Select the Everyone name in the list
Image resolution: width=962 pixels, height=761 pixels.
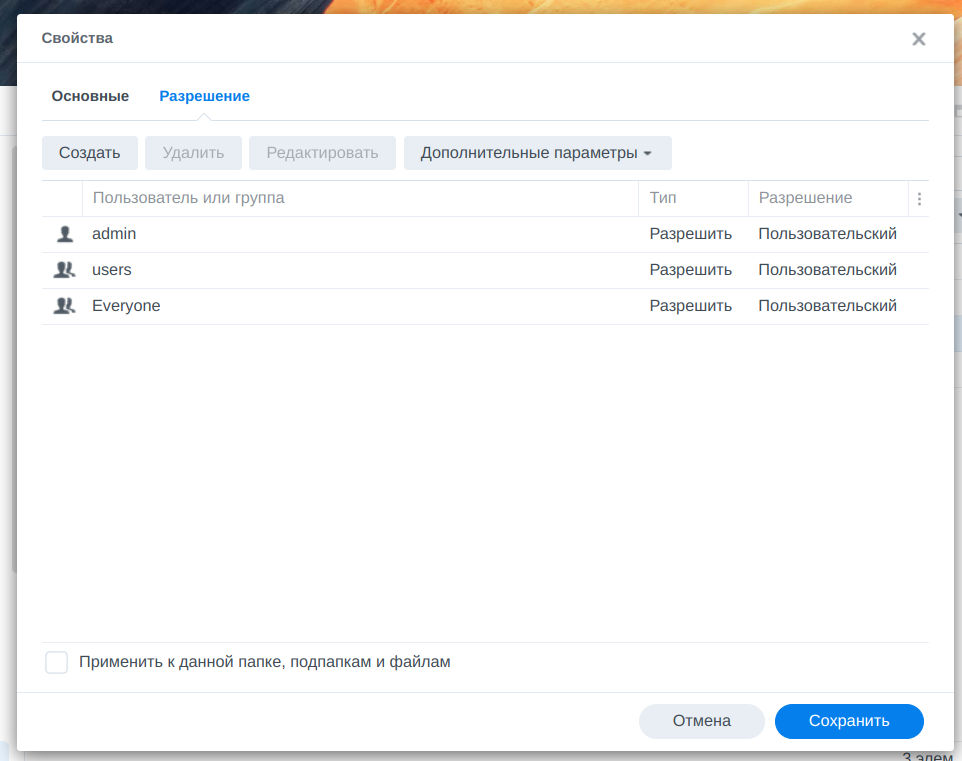[x=126, y=306]
